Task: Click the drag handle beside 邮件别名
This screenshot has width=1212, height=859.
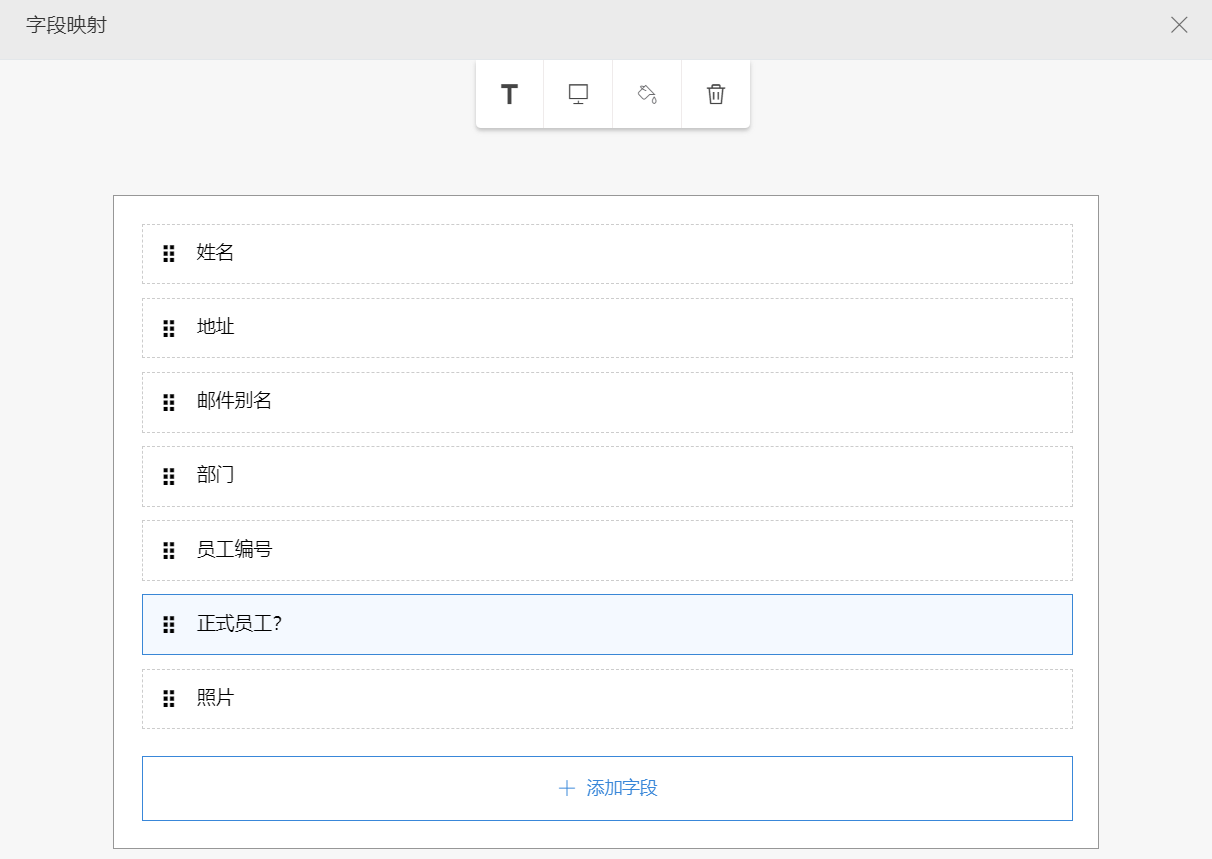Action: (169, 402)
